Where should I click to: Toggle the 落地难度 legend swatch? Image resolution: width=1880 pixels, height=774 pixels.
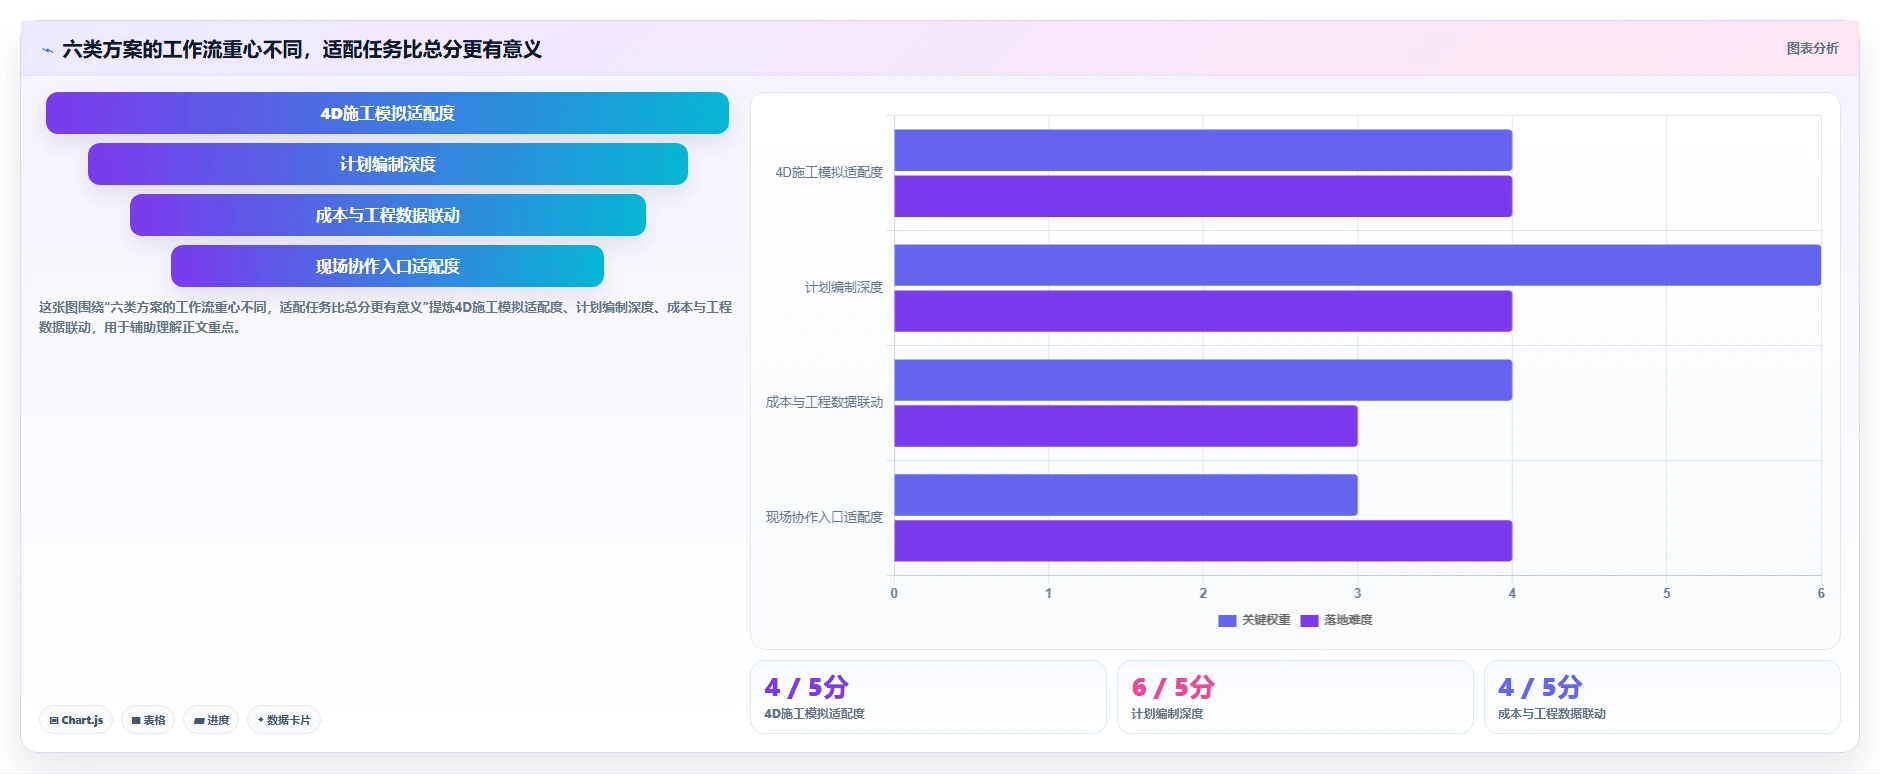click(1309, 620)
